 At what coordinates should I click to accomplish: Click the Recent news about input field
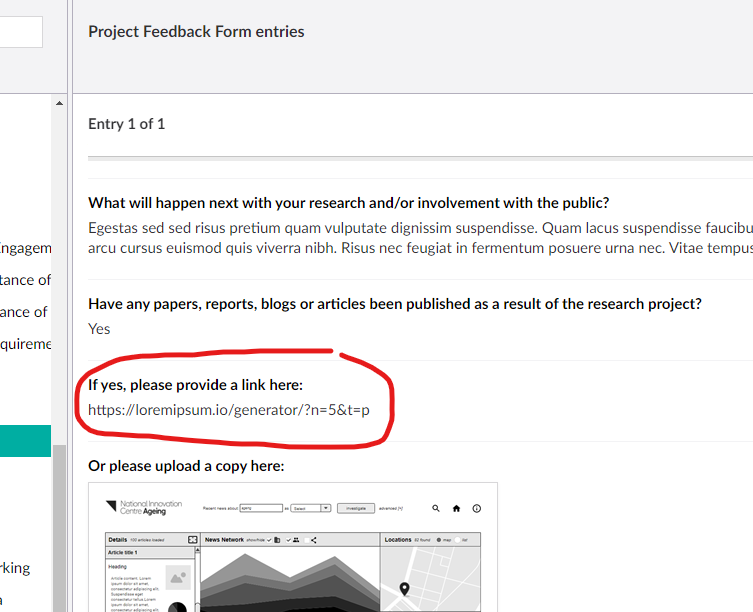[260, 508]
